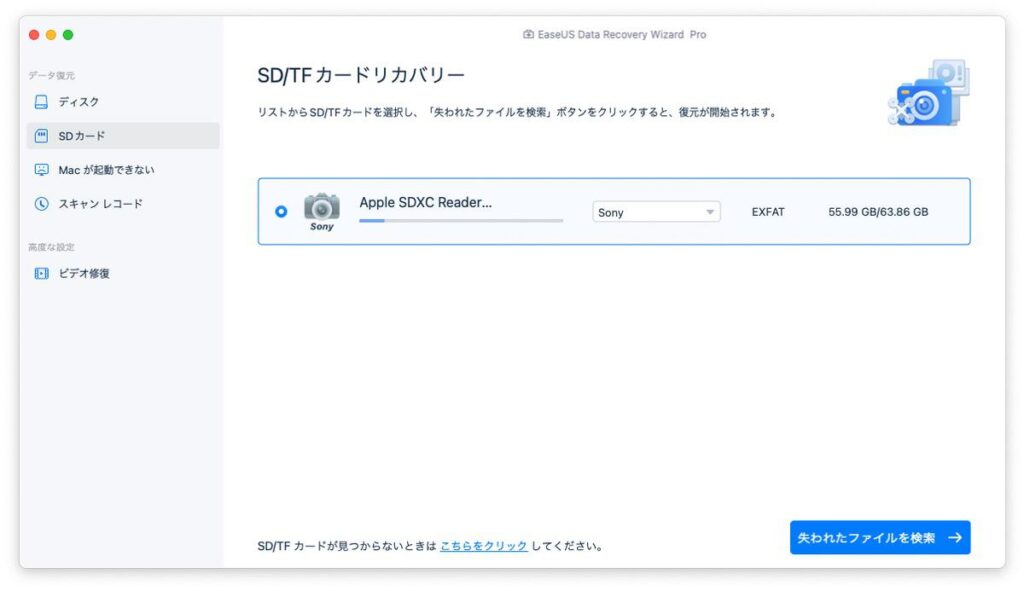Follow the こちらをクリック link
Screen dimensions: 1024x591
point(483,546)
